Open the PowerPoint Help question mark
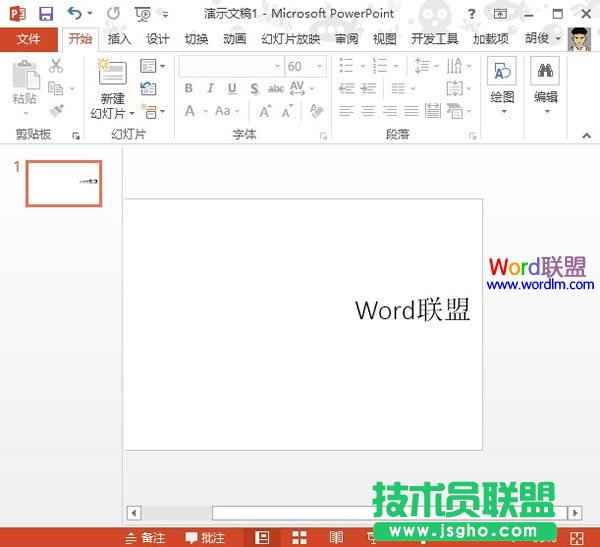 point(471,14)
